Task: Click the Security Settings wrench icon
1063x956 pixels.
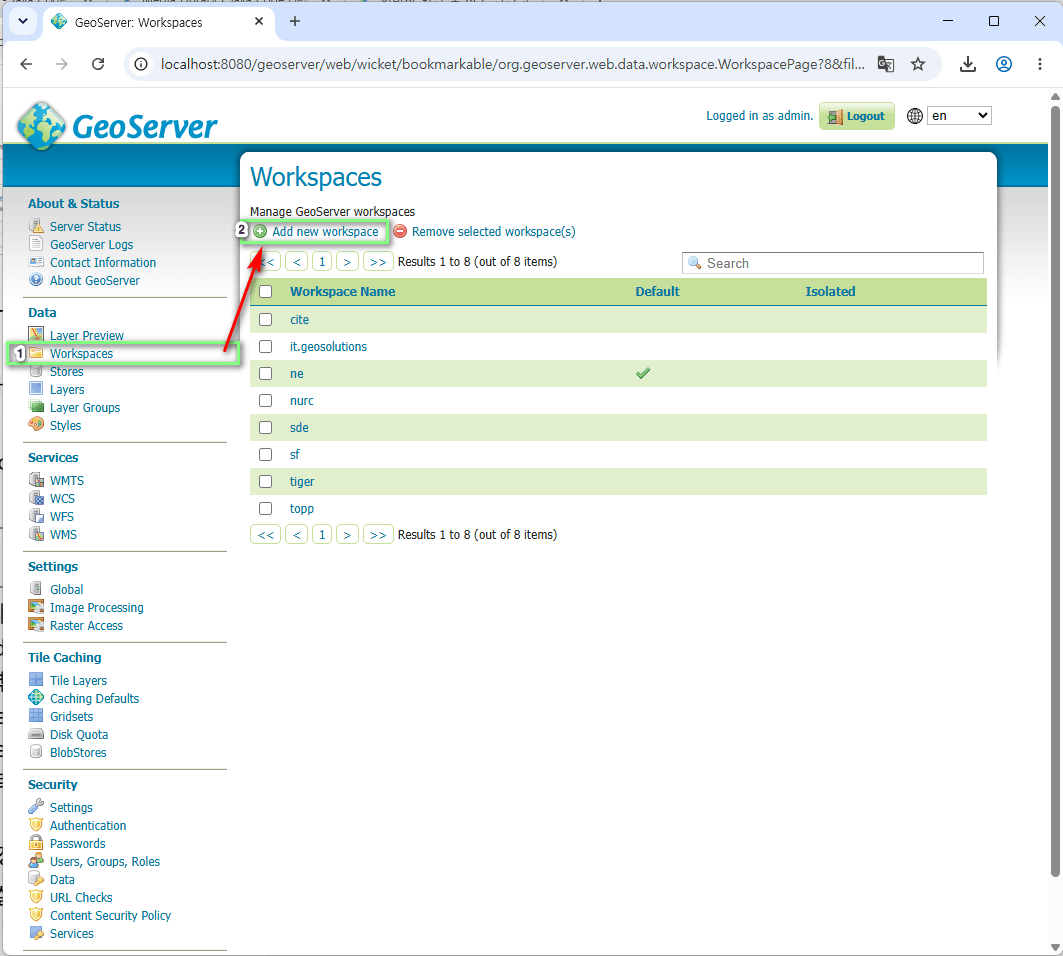Action: [x=36, y=806]
